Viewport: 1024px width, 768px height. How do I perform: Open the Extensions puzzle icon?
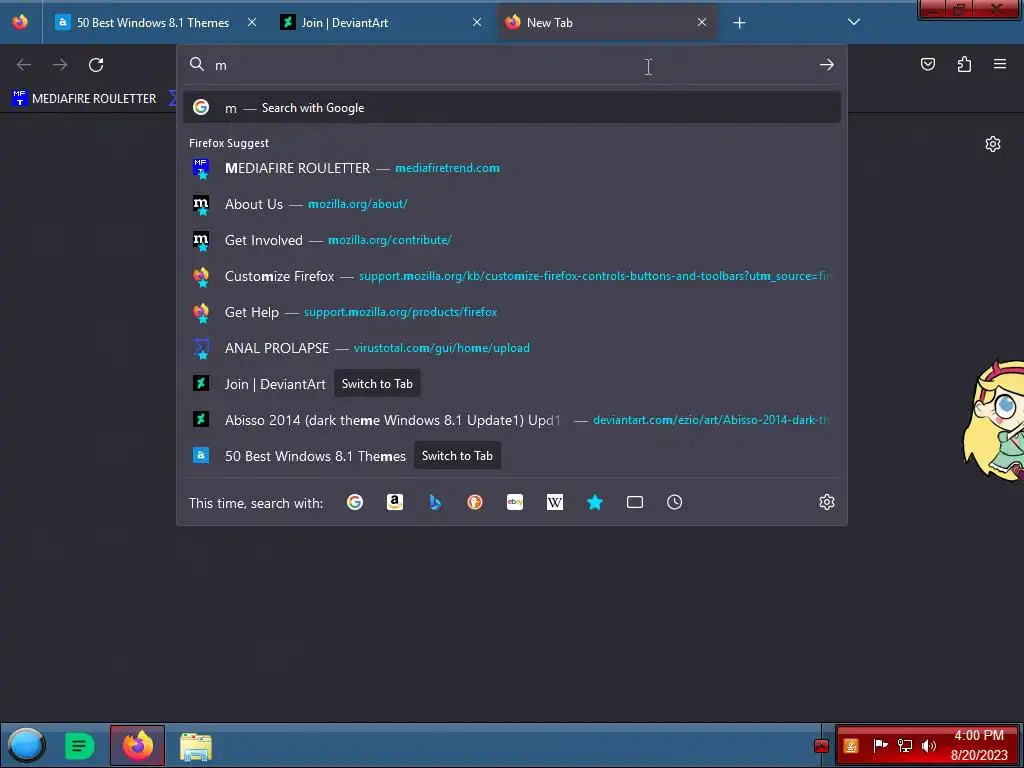(x=964, y=64)
